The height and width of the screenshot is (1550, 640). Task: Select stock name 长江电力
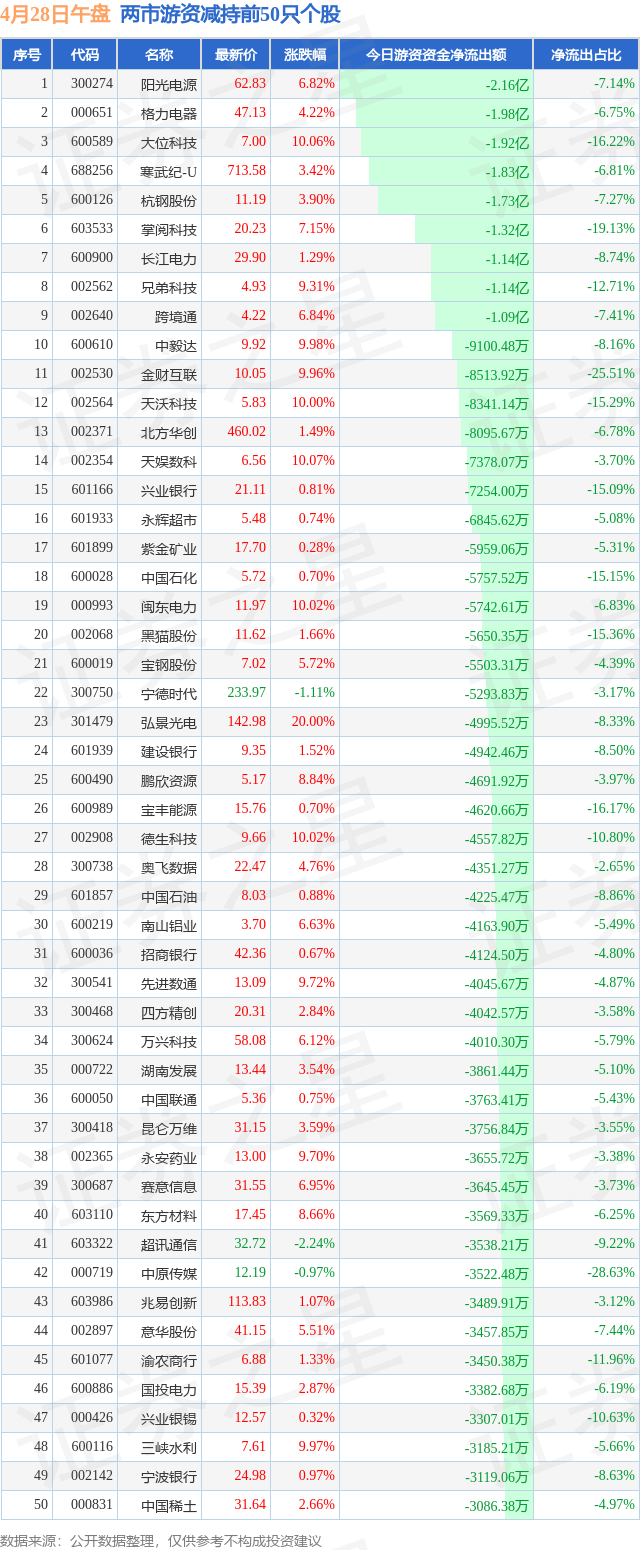pyautogui.click(x=169, y=258)
